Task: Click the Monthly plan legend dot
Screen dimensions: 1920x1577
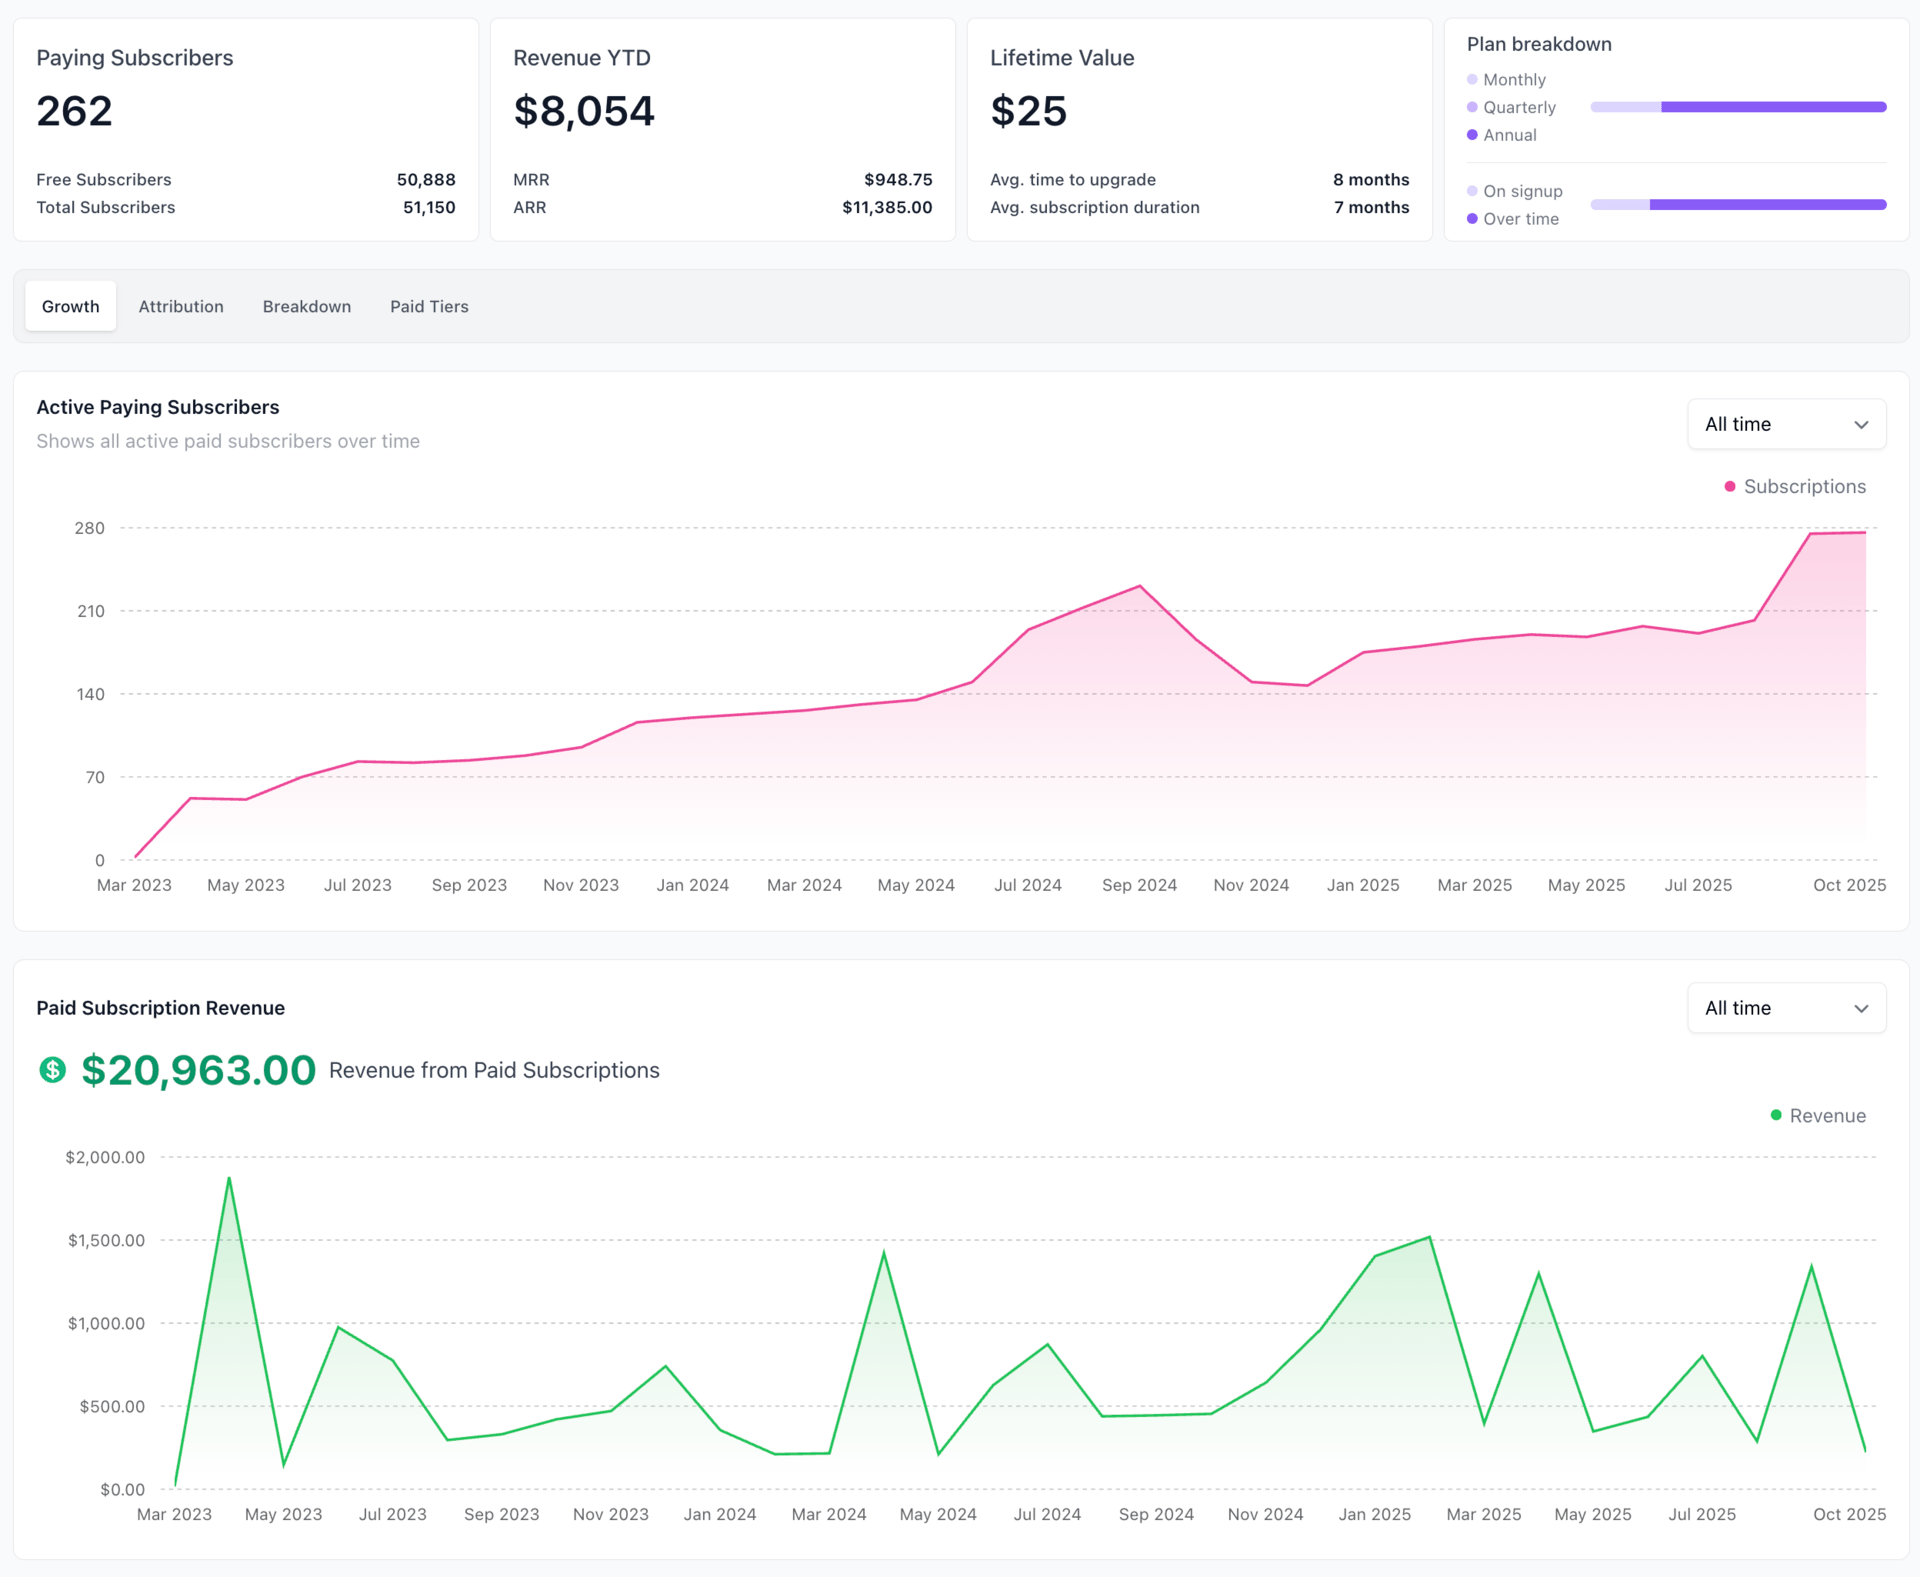Action: [x=1472, y=80]
